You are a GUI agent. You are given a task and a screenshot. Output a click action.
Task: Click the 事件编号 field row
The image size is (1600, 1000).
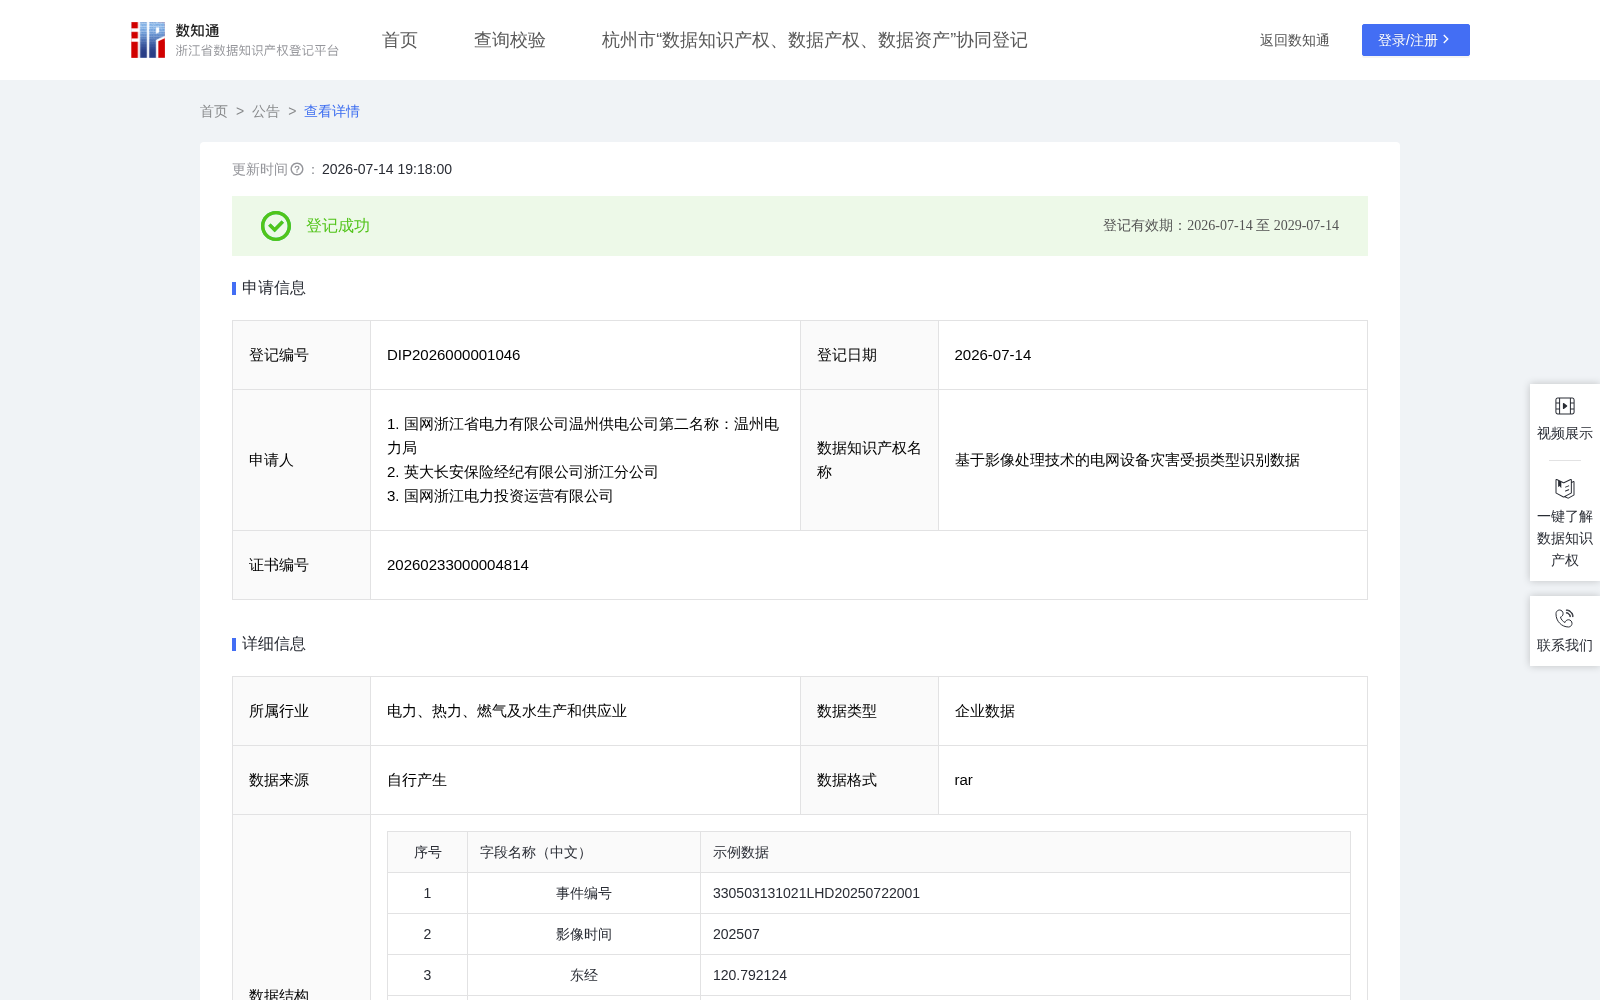tap(869, 893)
